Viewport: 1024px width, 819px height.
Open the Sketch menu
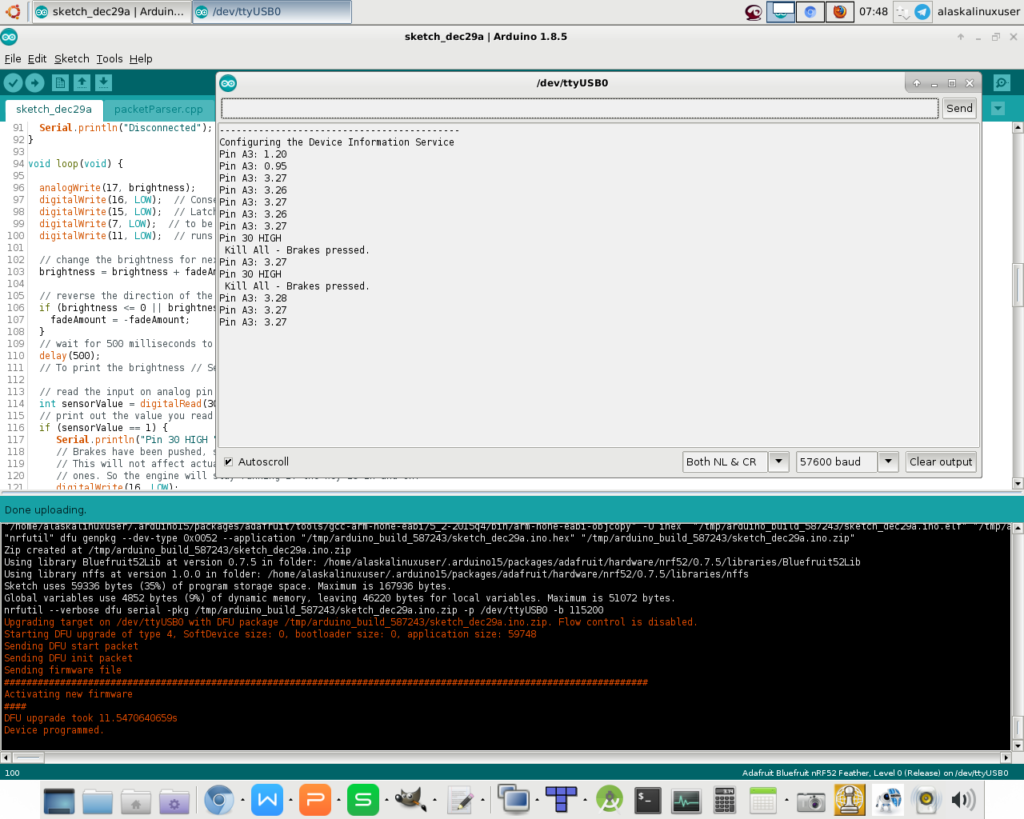point(71,59)
